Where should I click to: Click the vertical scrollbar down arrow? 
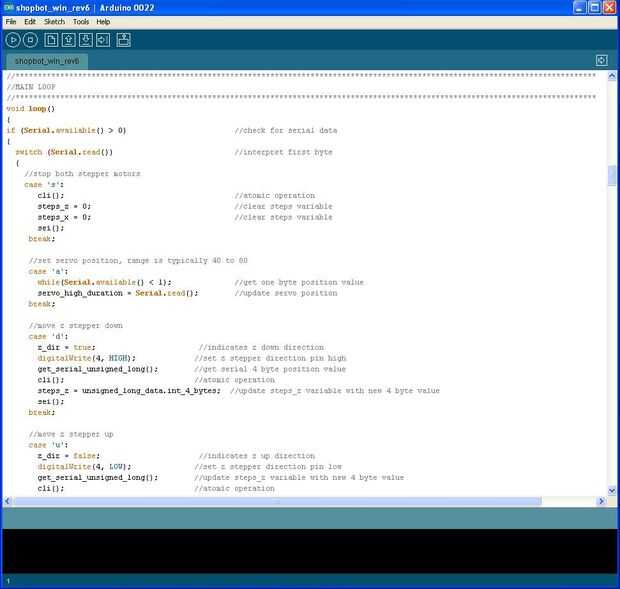[x=612, y=491]
